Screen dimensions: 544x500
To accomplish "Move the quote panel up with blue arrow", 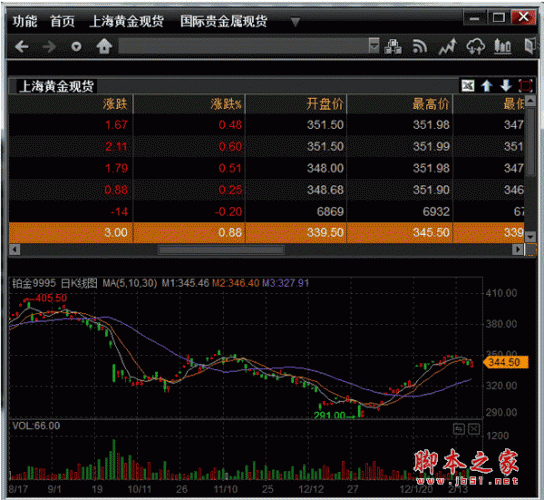I will (x=487, y=85).
